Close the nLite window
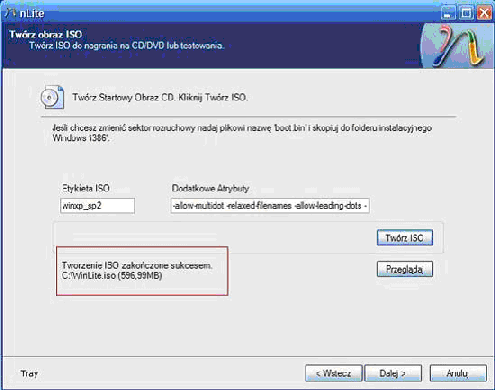 point(484,13)
